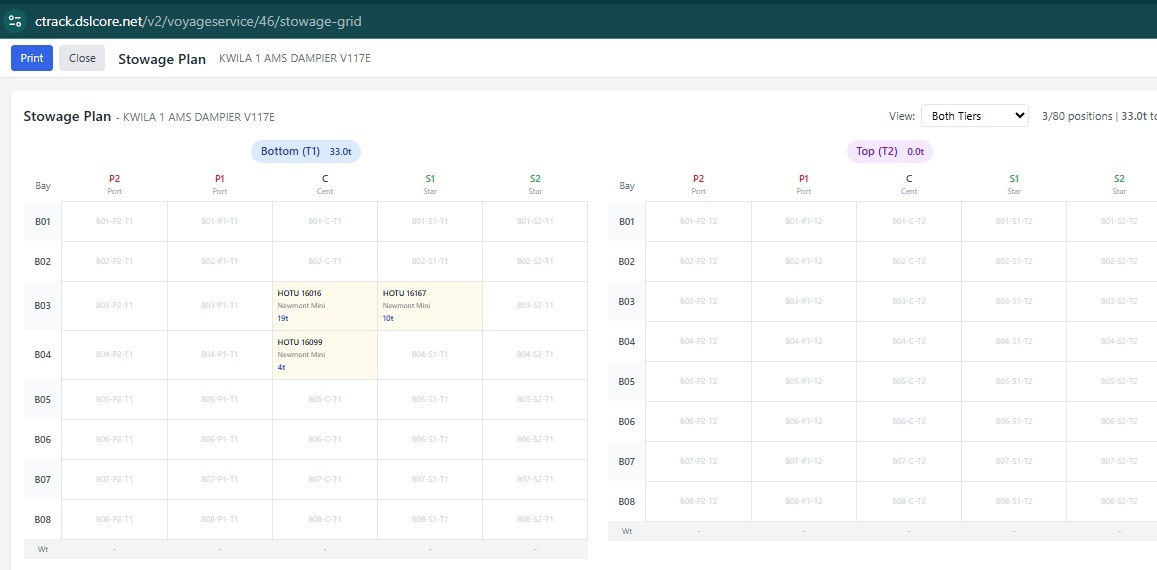
Task: Click the Top (T2) tier badge
Action: (x=889, y=151)
